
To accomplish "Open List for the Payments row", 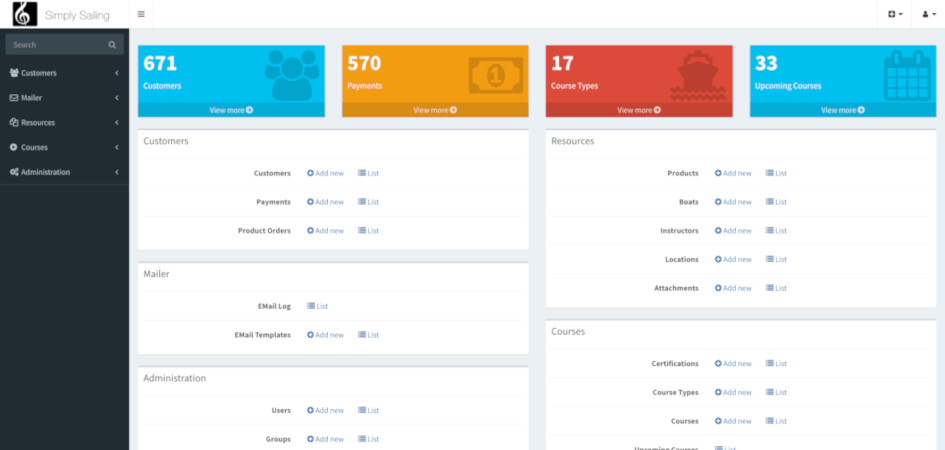I will 368,202.
